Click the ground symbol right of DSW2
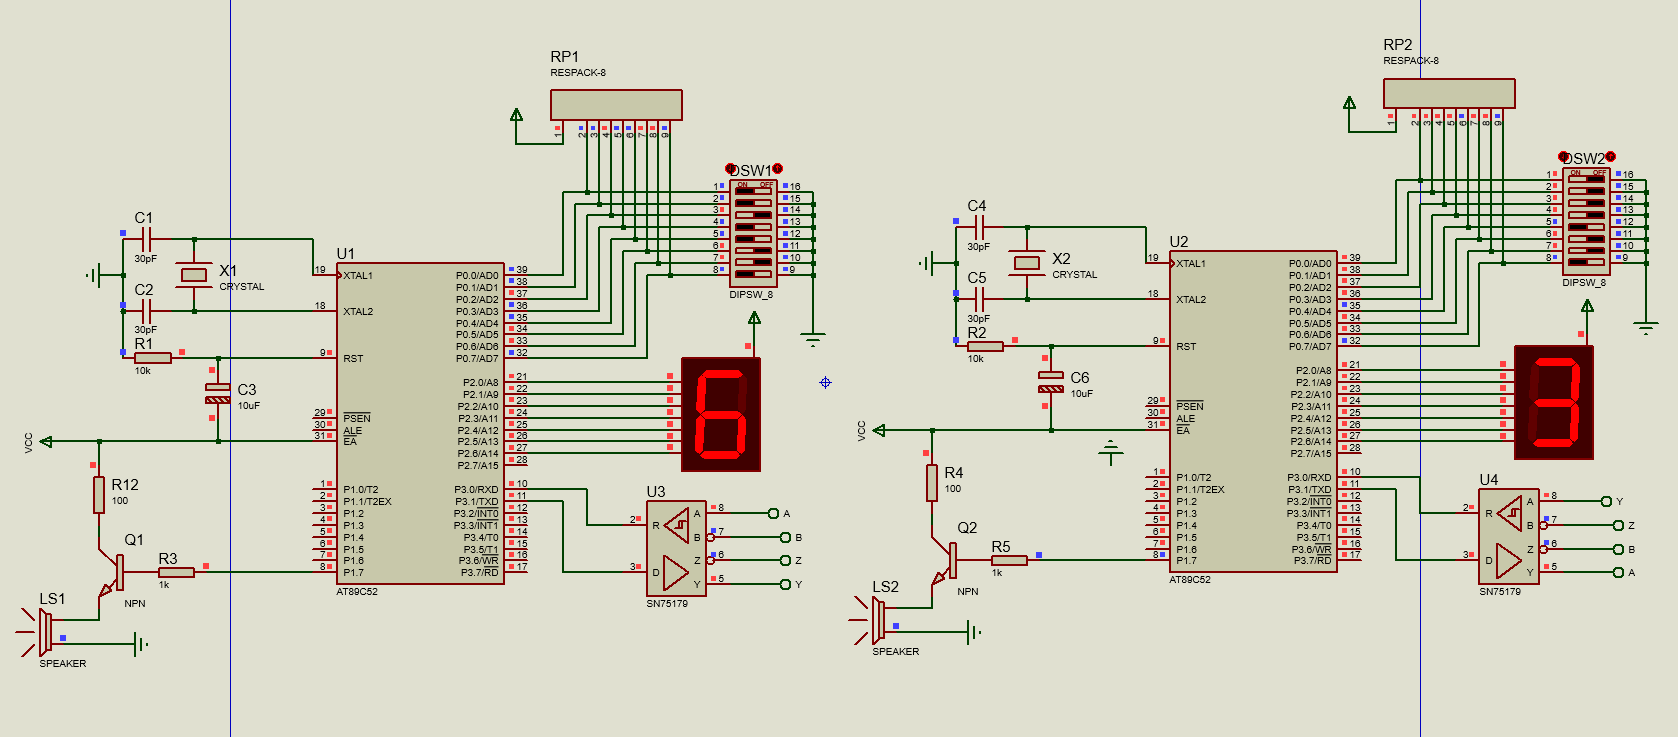The height and width of the screenshot is (737, 1678). [x=1646, y=329]
